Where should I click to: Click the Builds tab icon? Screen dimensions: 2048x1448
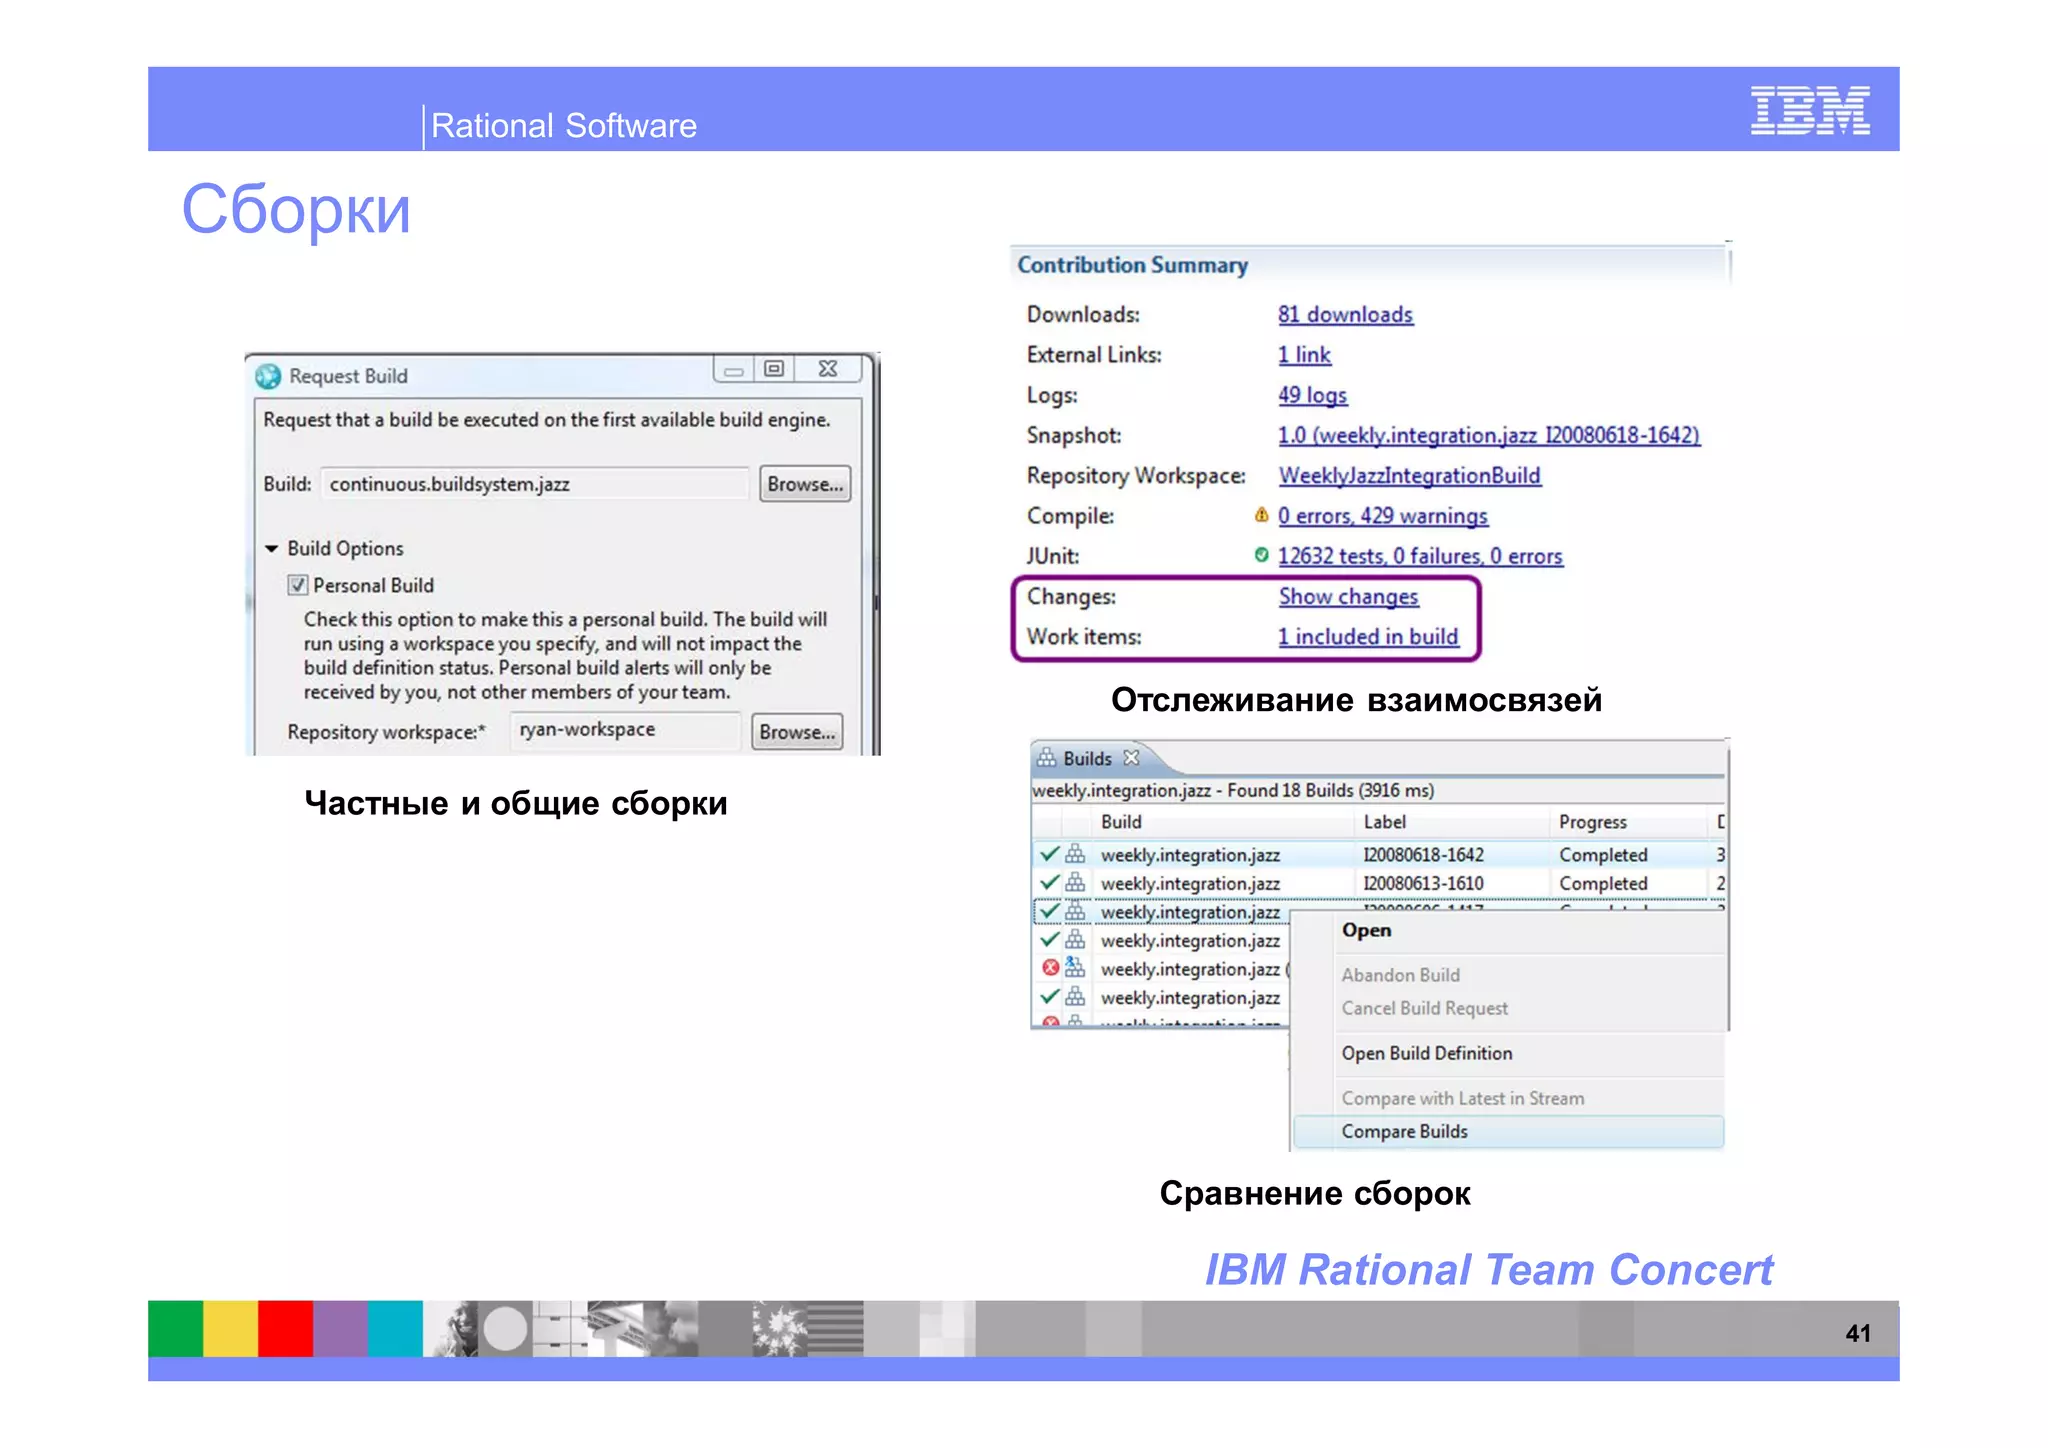tap(1046, 758)
